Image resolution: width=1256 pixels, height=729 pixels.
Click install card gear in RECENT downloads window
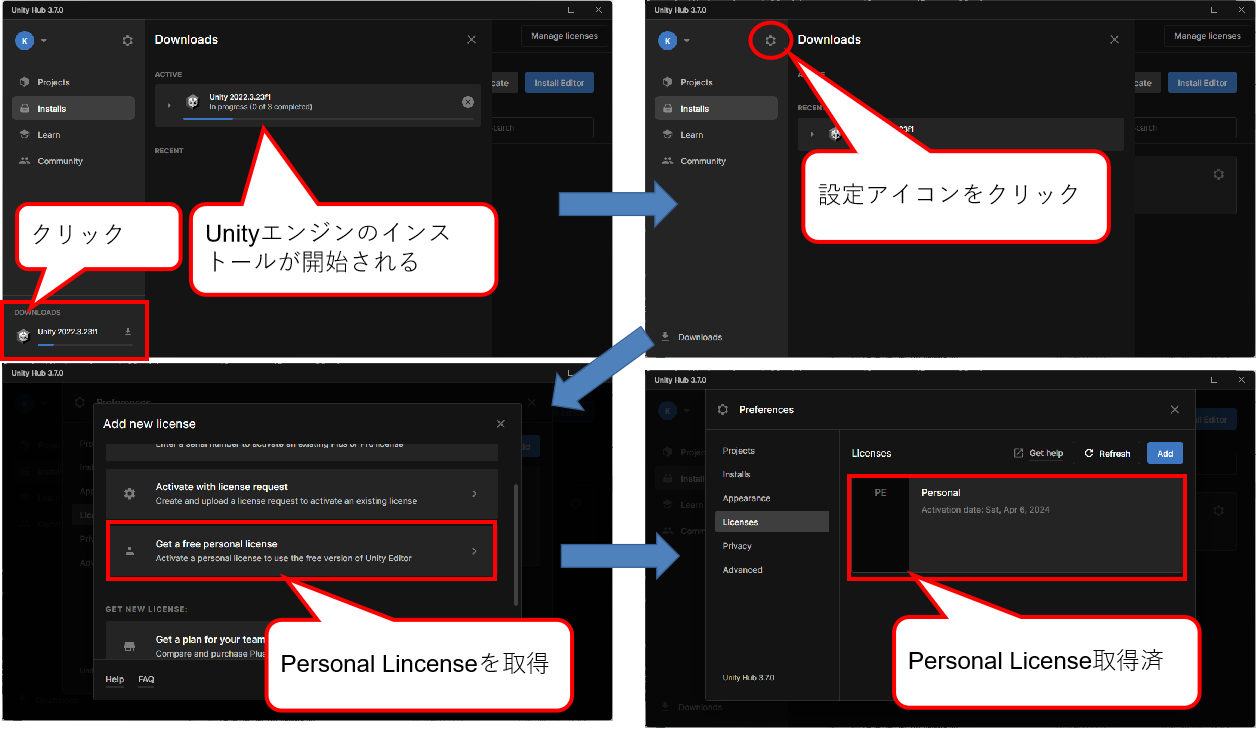pos(1218,174)
